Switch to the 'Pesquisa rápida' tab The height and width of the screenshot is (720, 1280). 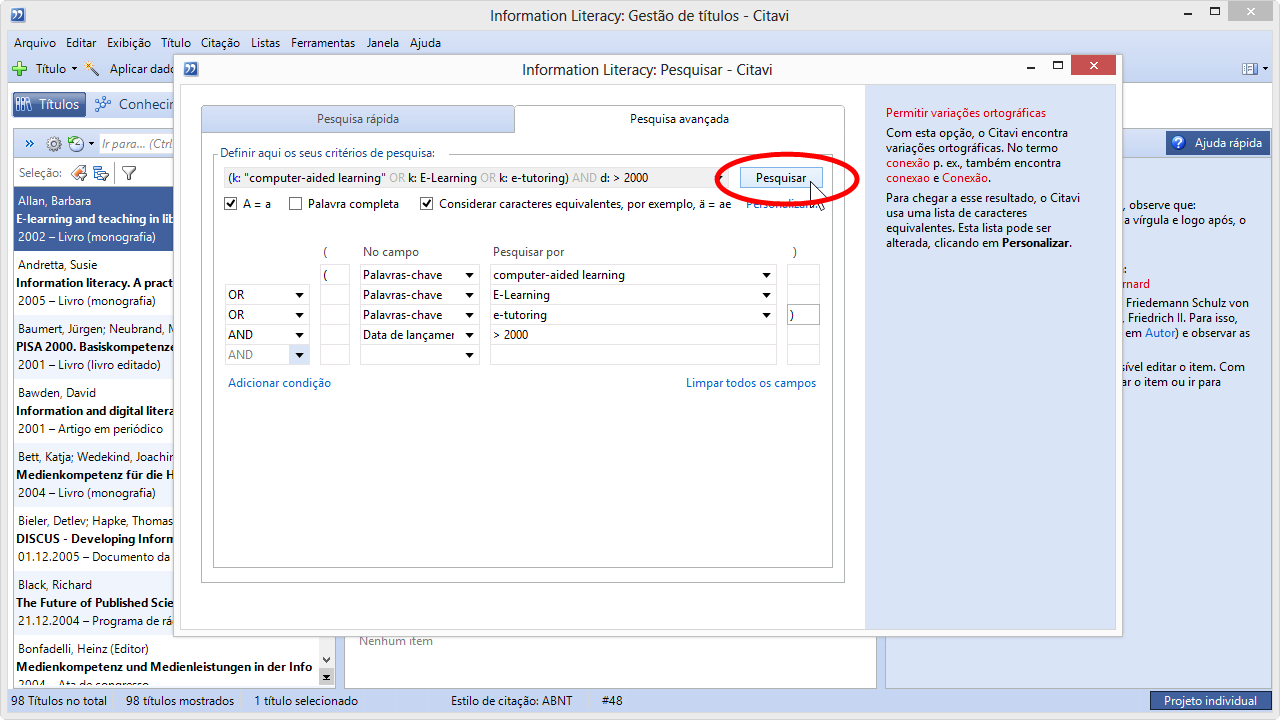(358, 119)
